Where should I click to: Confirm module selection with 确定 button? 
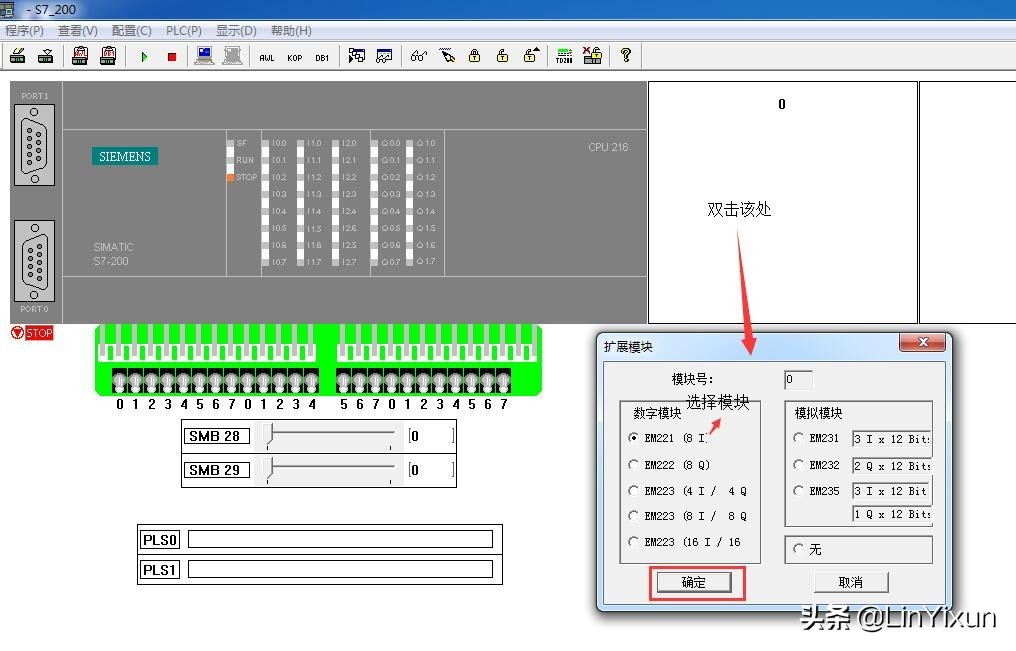click(x=695, y=582)
